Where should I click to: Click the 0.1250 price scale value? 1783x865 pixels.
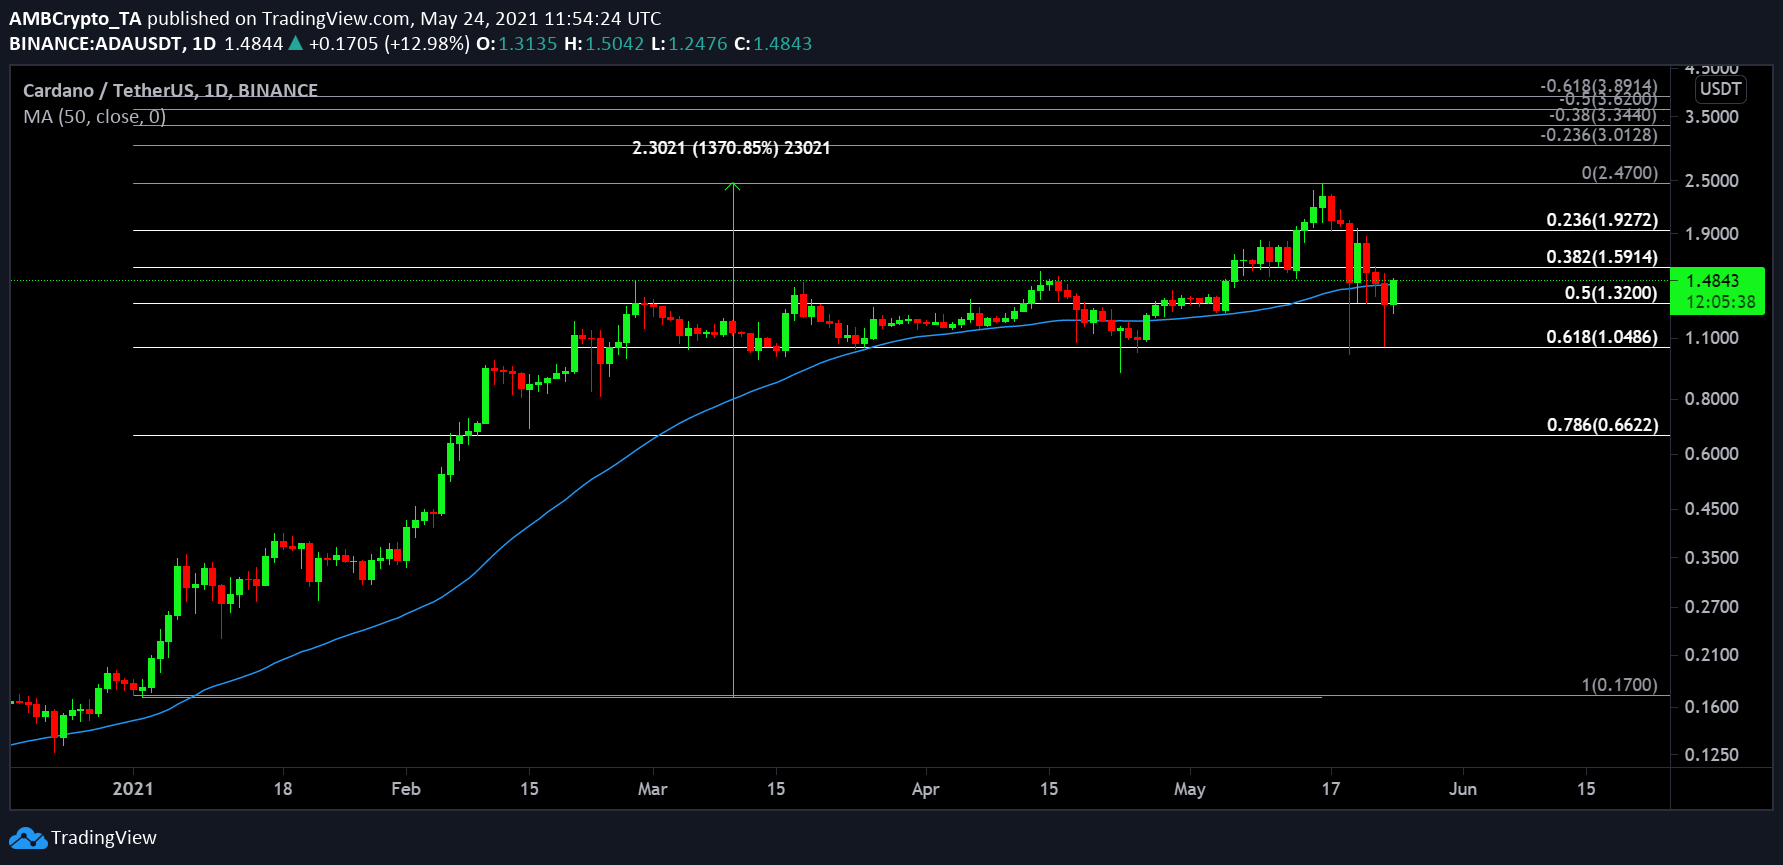point(1712,755)
